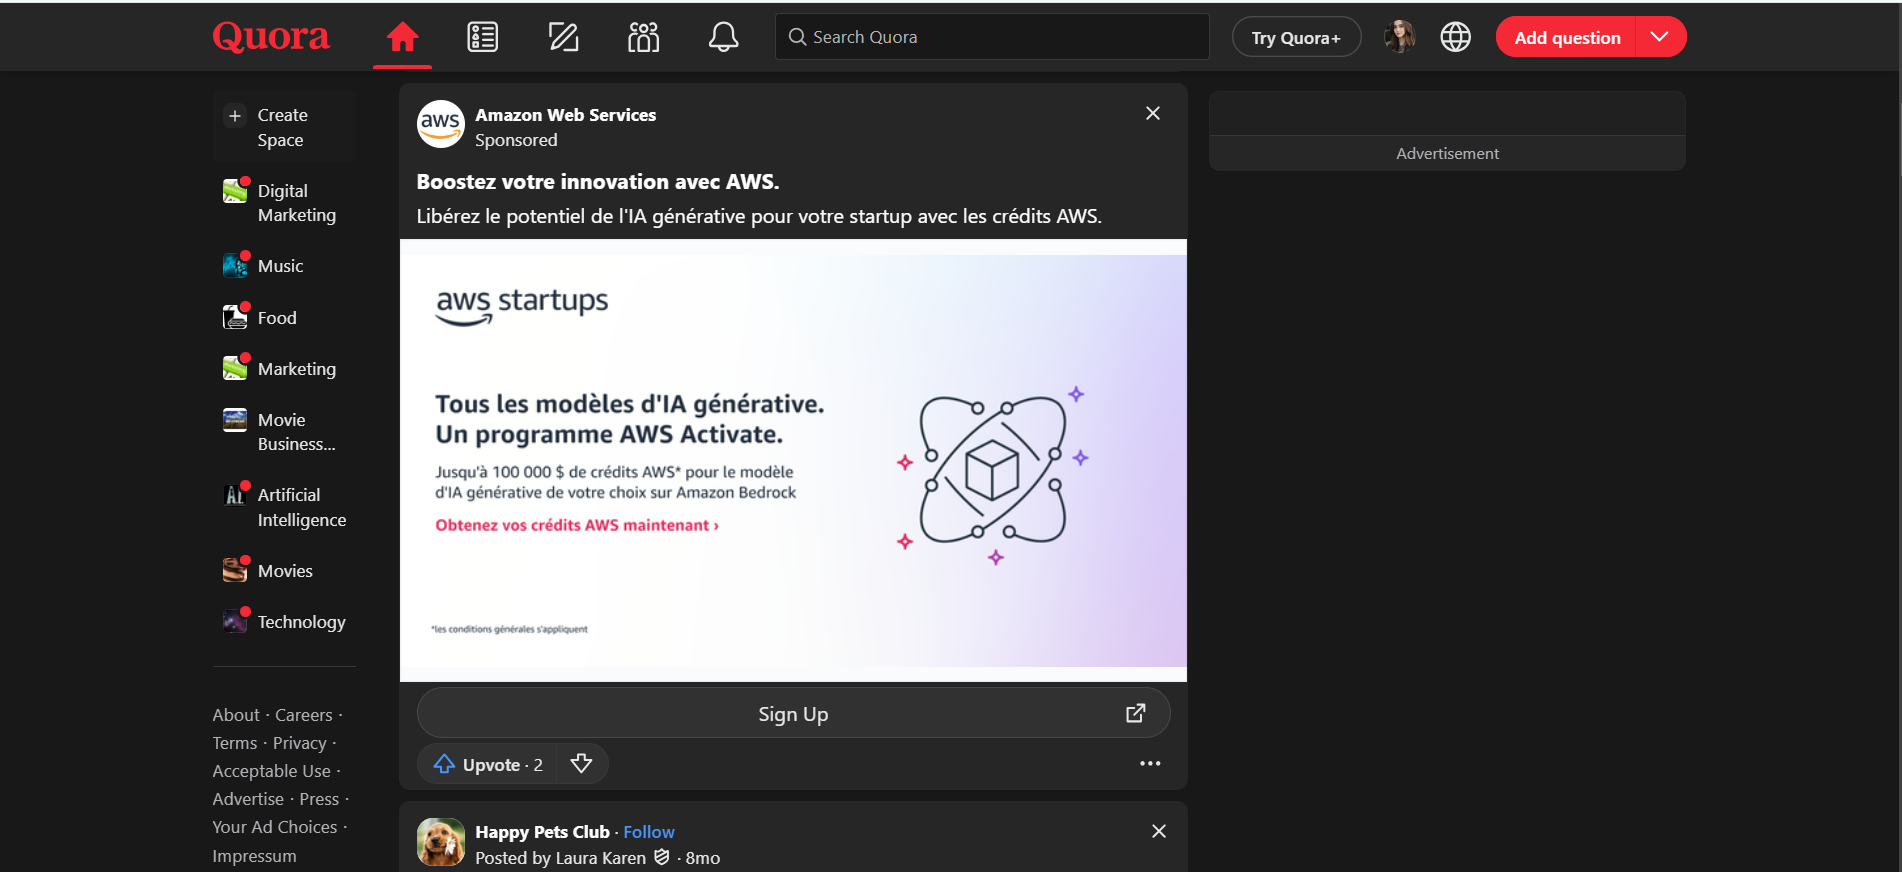Click the Search Quora field
Screen dimensions: 1902x872
(x=992, y=37)
